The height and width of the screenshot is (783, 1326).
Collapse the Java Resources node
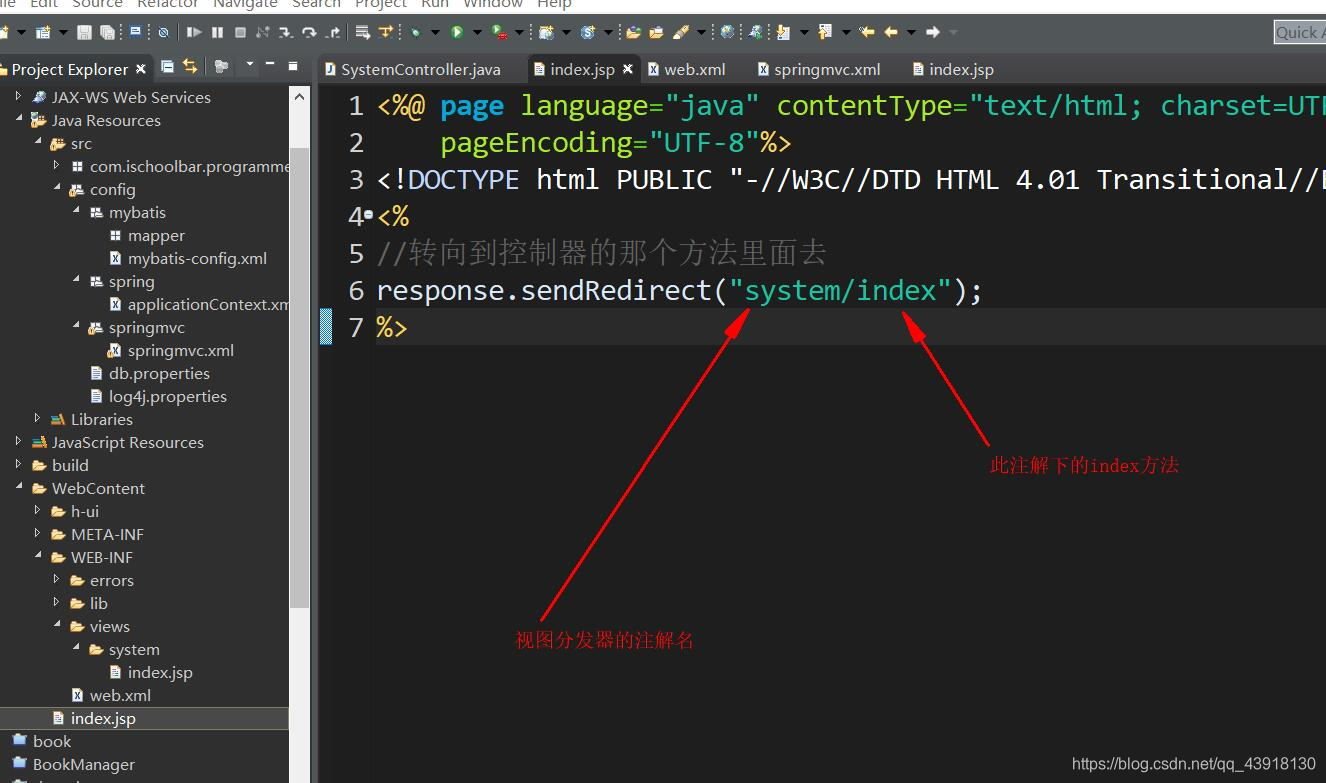click(18, 120)
